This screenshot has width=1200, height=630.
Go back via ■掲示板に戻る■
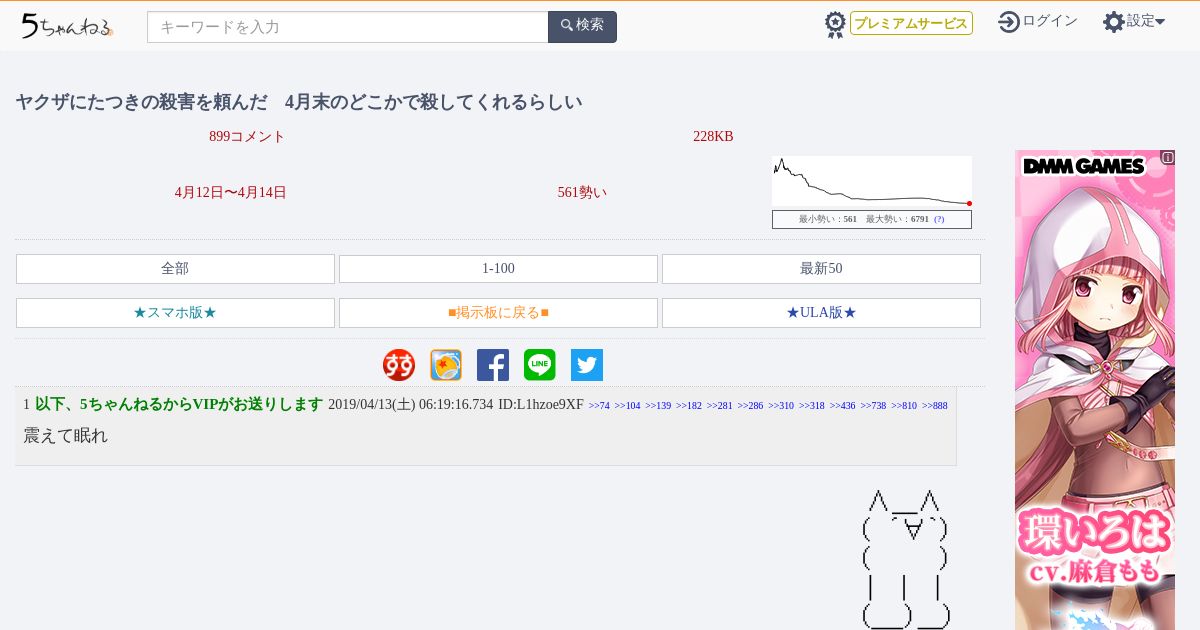tap(498, 313)
